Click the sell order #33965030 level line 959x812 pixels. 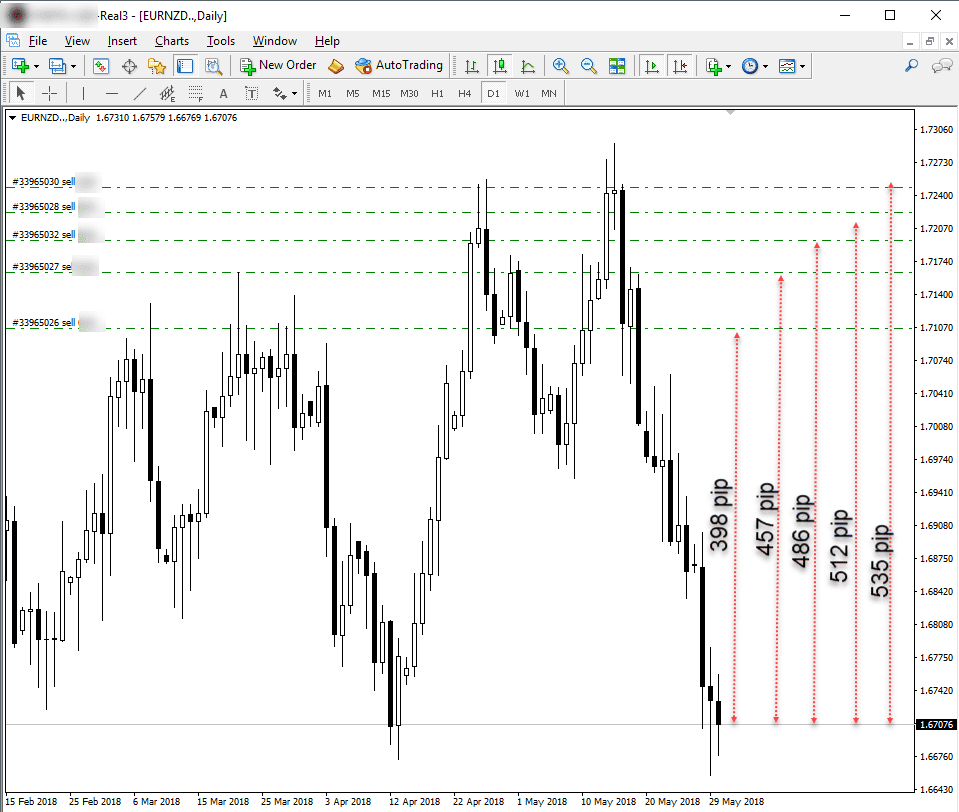(x=400, y=187)
